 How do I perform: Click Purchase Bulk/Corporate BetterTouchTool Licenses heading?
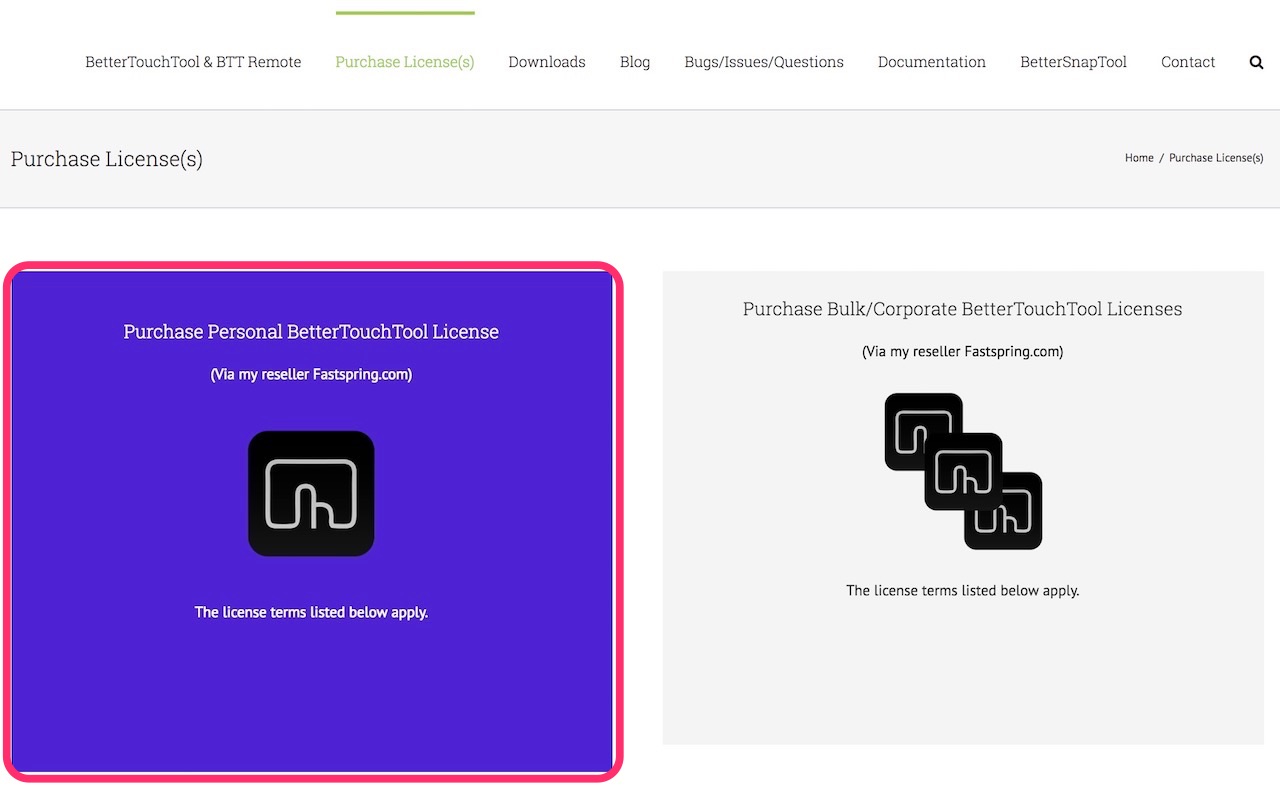click(963, 309)
